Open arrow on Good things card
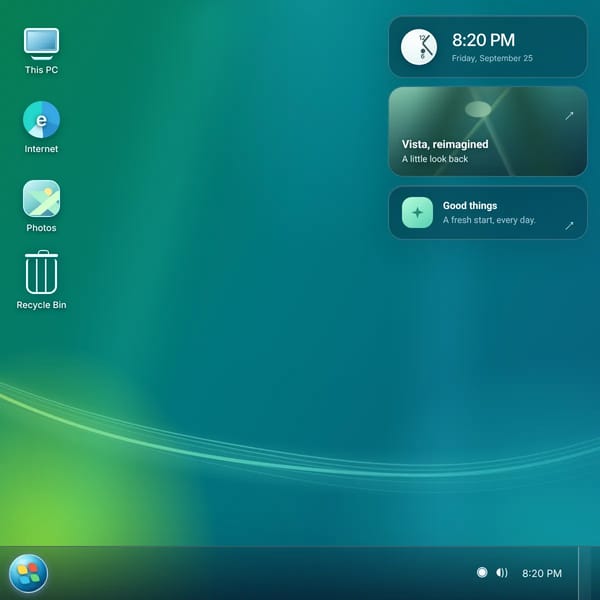600x600 pixels. 569,226
